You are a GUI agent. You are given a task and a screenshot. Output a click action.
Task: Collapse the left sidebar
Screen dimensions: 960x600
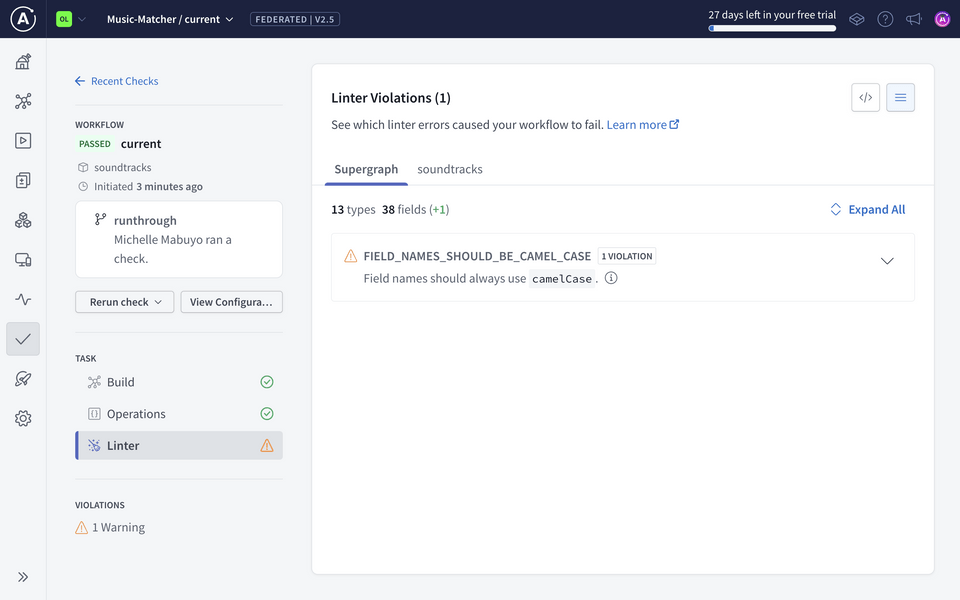[x=22, y=576]
